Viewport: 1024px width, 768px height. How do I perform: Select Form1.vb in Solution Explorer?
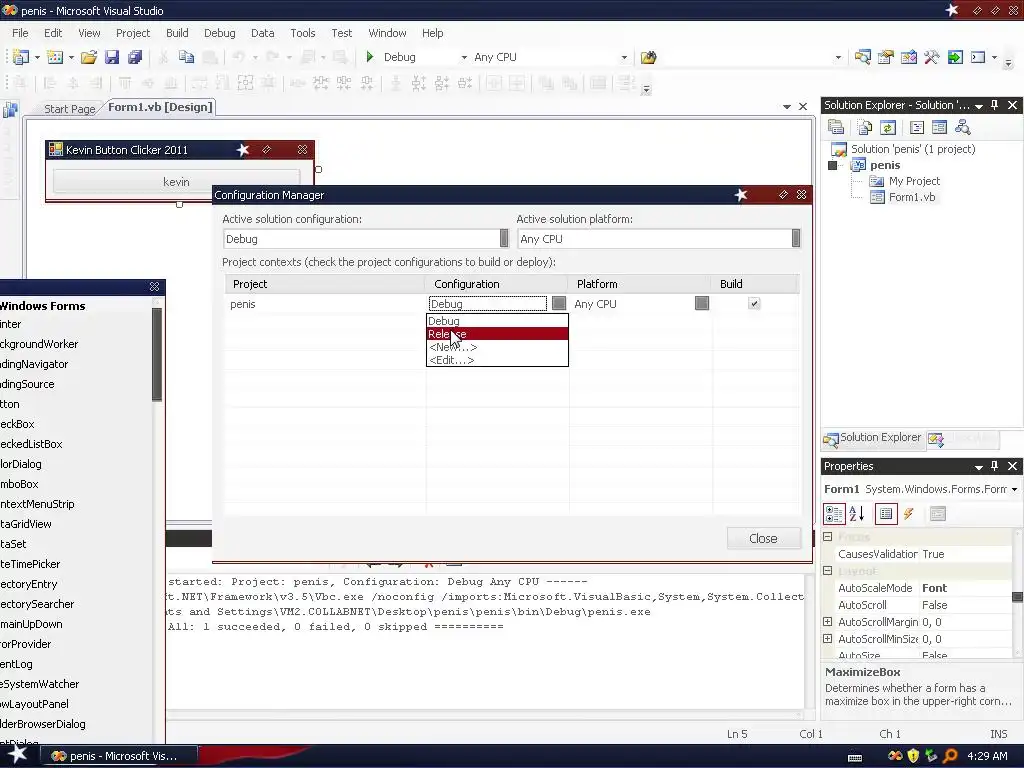click(x=912, y=197)
